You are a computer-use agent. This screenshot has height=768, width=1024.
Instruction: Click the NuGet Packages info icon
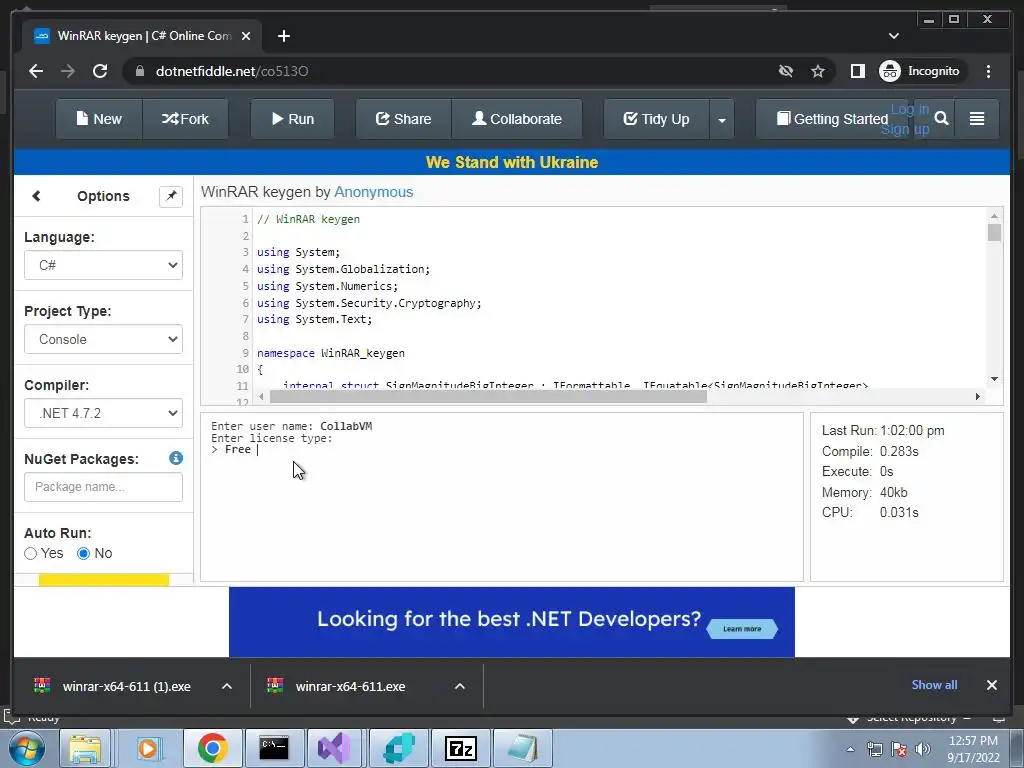point(176,458)
